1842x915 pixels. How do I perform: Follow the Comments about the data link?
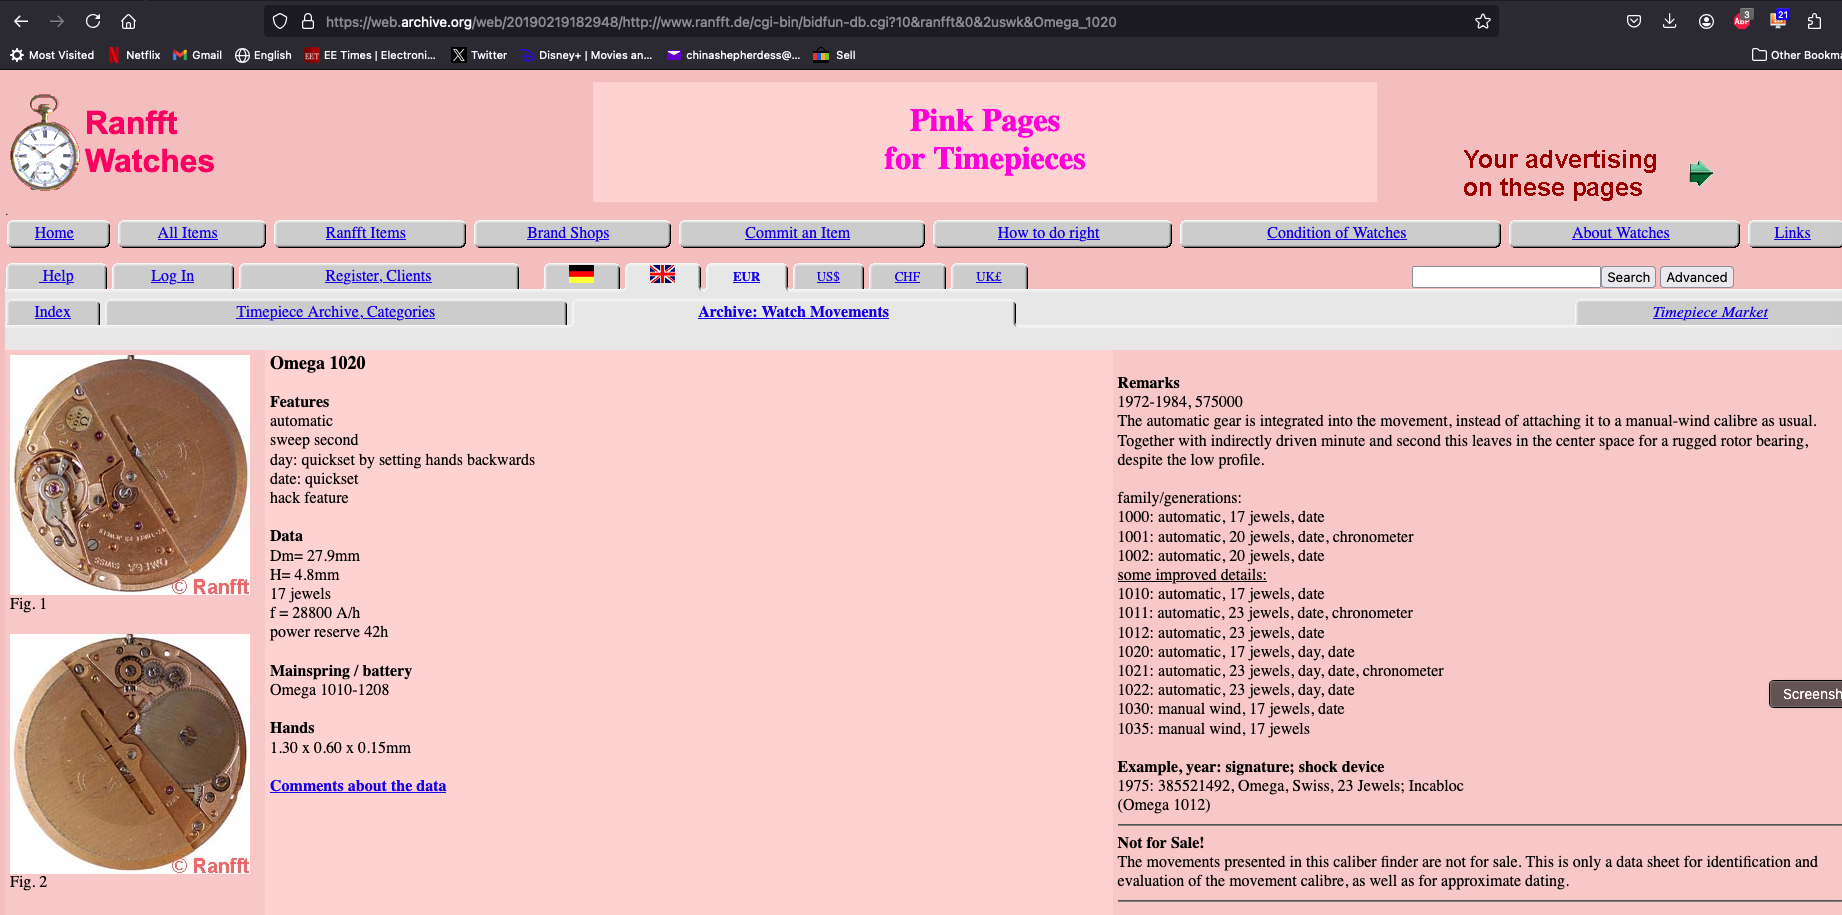click(x=358, y=786)
